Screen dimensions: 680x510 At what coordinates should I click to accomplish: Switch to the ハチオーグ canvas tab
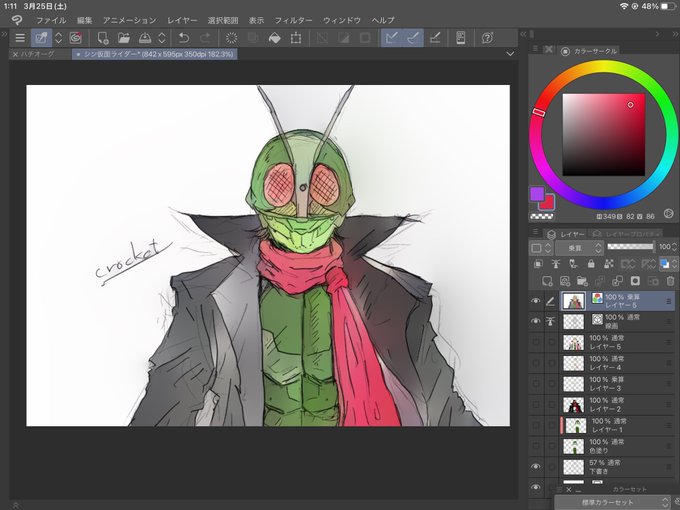(x=39, y=54)
